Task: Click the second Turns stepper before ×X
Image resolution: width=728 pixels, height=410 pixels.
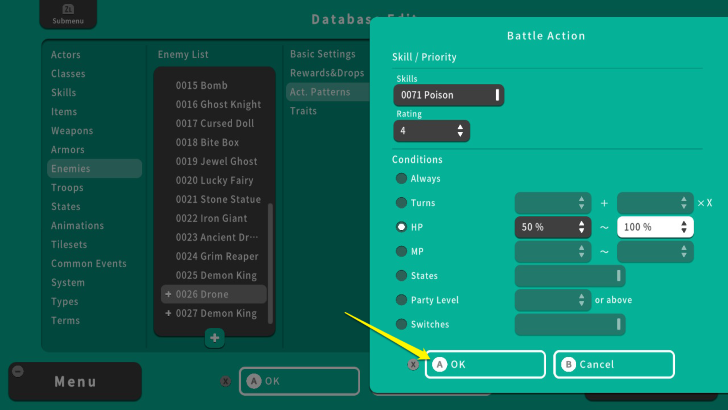Action: (x=655, y=203)
